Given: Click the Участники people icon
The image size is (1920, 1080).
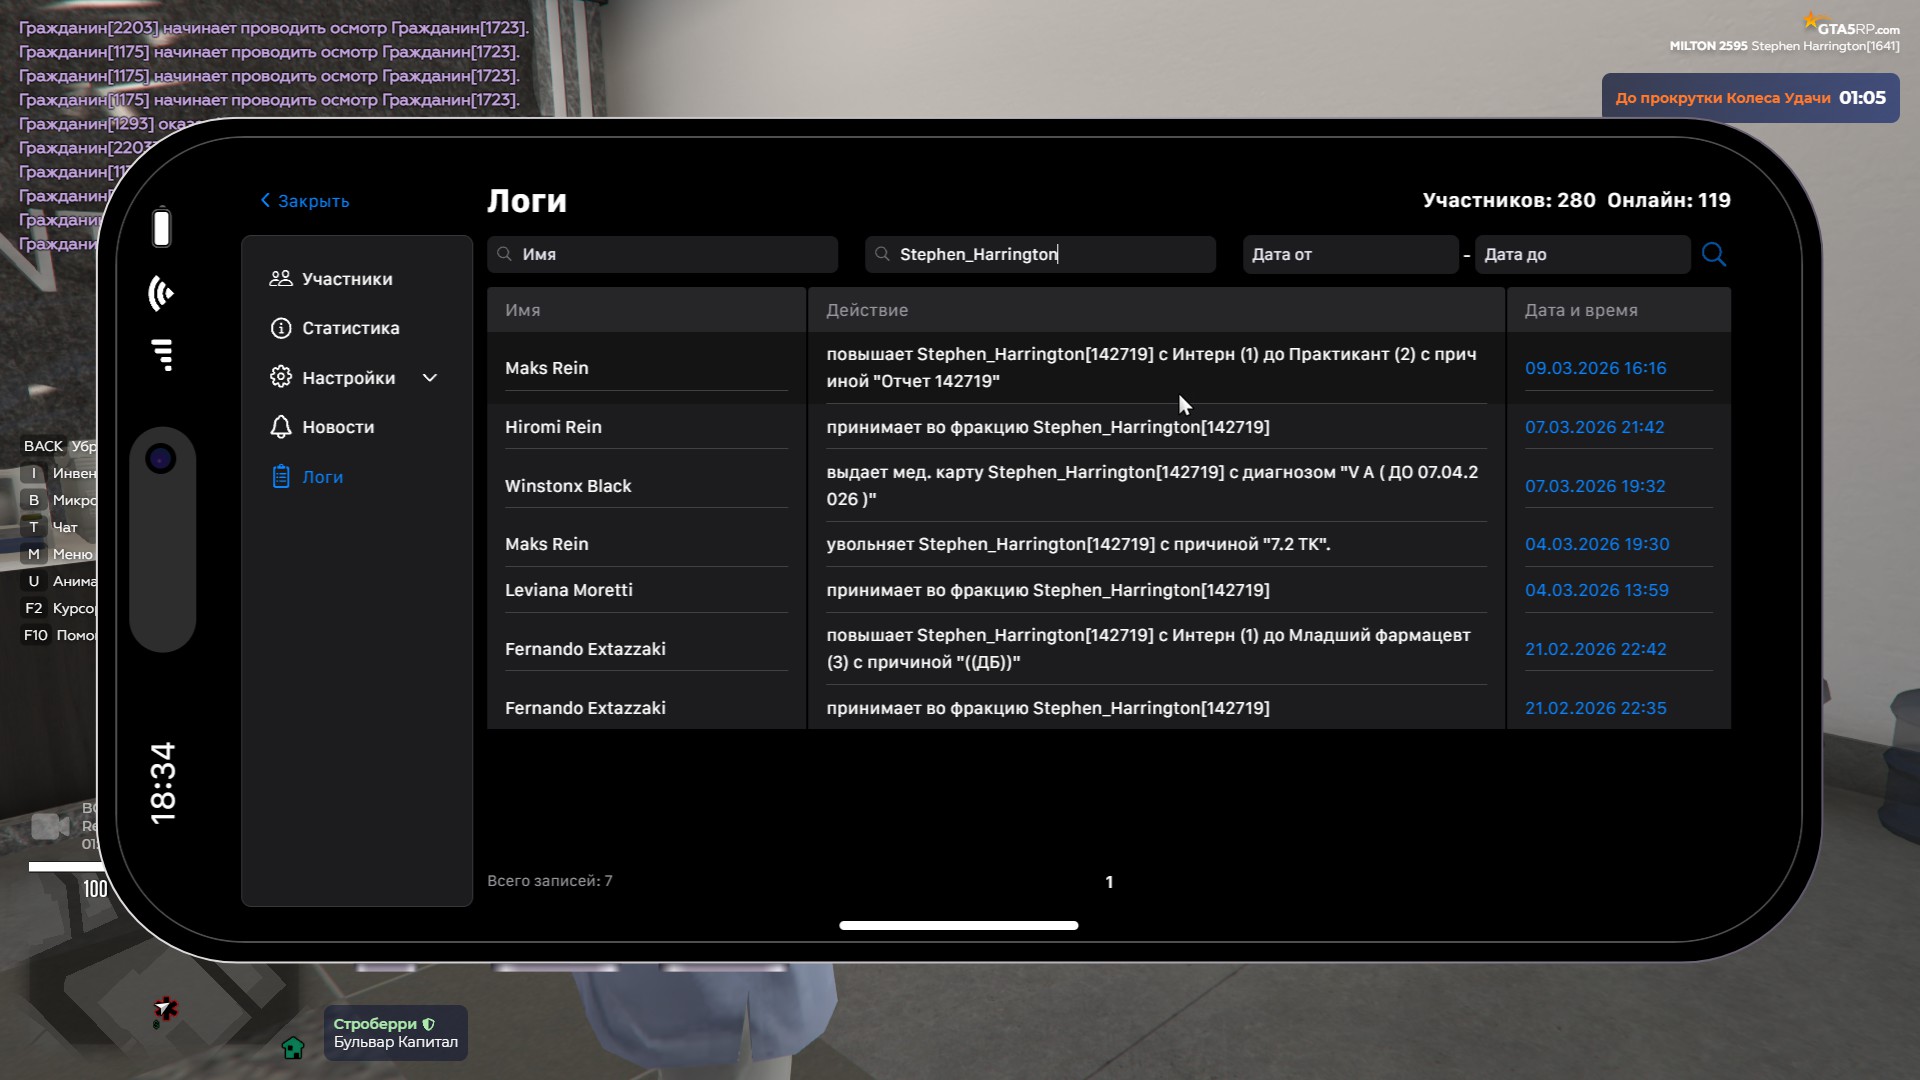Looking at the screenshot, I should (280, 279).
